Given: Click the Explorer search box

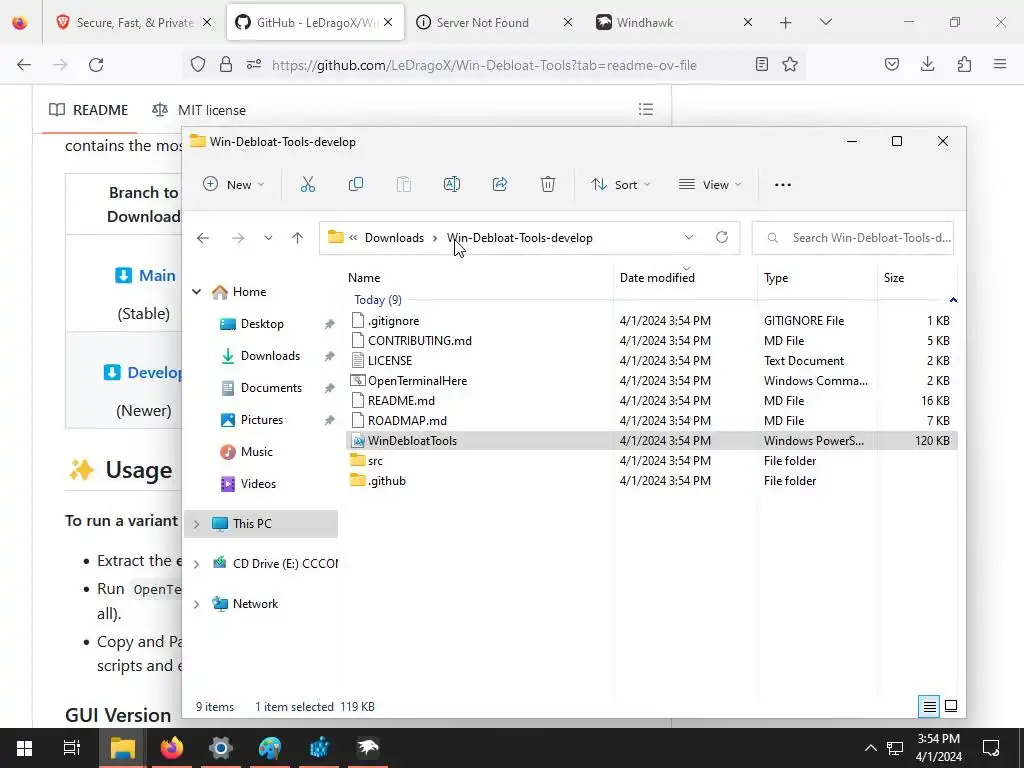Looking at the screenshot, I should [x=853, y=238].
